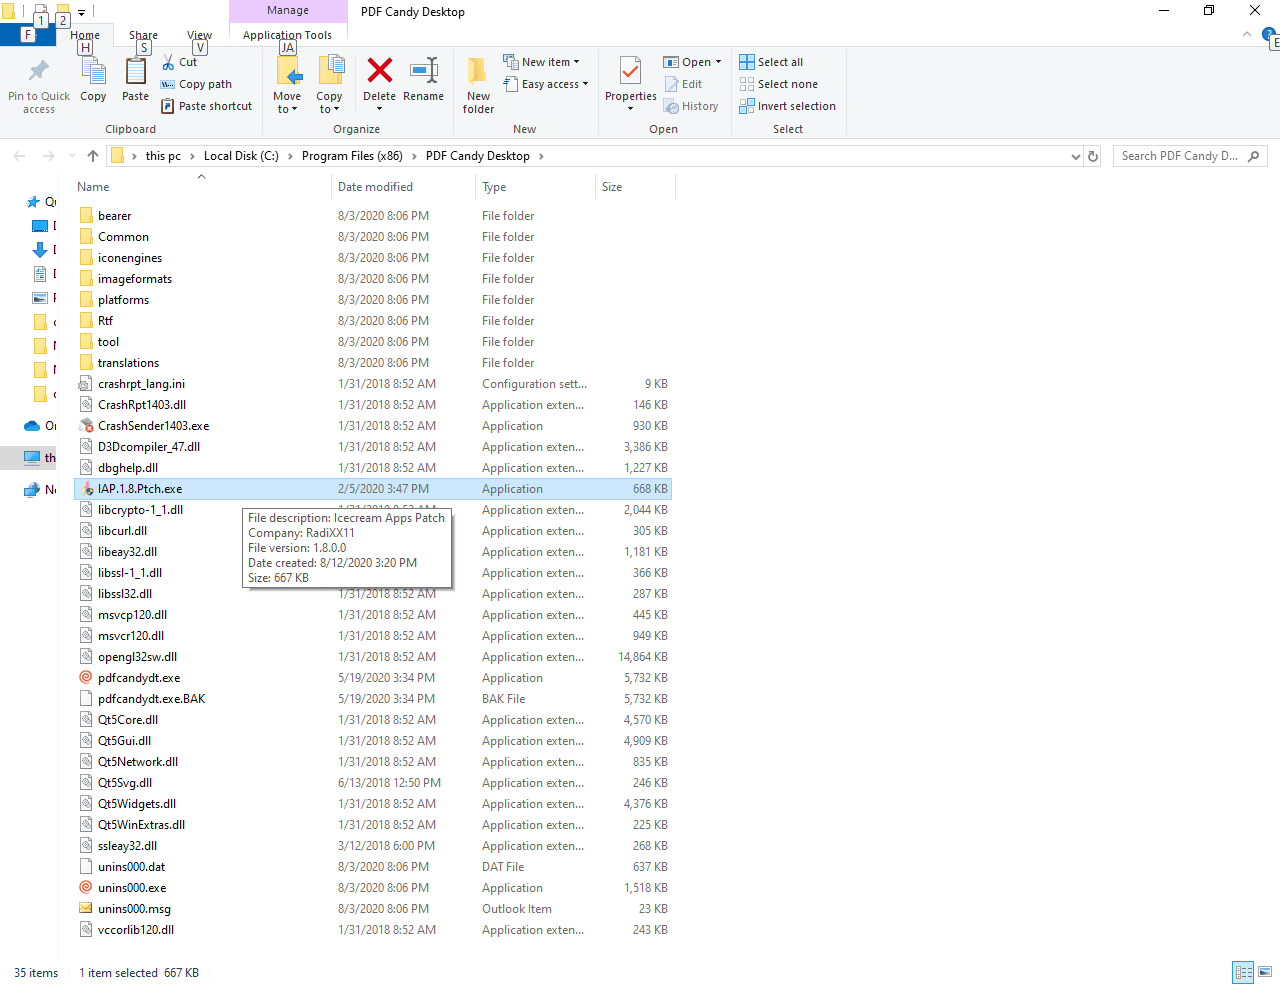Click the Refresh address bar button
Image resolution: width=1280 pixels, height=984 pixels.
click(1093, 156)
